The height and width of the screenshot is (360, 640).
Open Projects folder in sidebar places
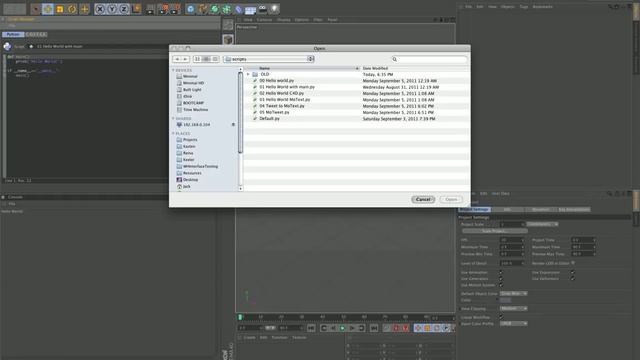click(190, 140)
